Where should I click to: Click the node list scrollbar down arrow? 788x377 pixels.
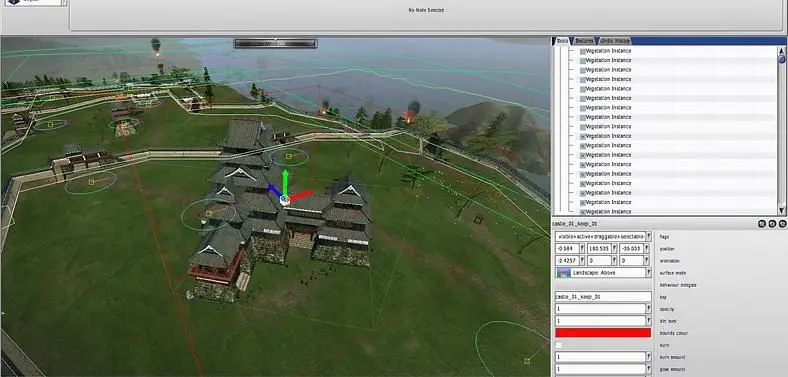781,210
